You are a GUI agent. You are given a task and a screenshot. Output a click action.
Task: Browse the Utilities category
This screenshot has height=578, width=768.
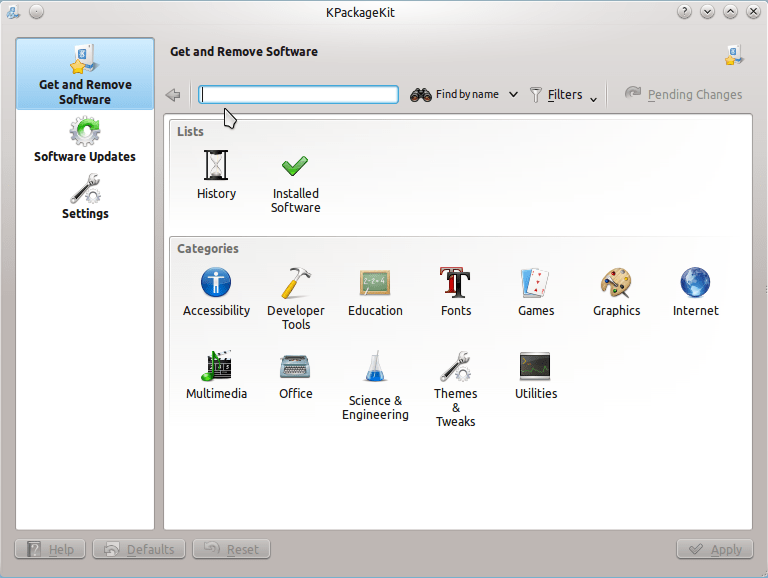536,375
